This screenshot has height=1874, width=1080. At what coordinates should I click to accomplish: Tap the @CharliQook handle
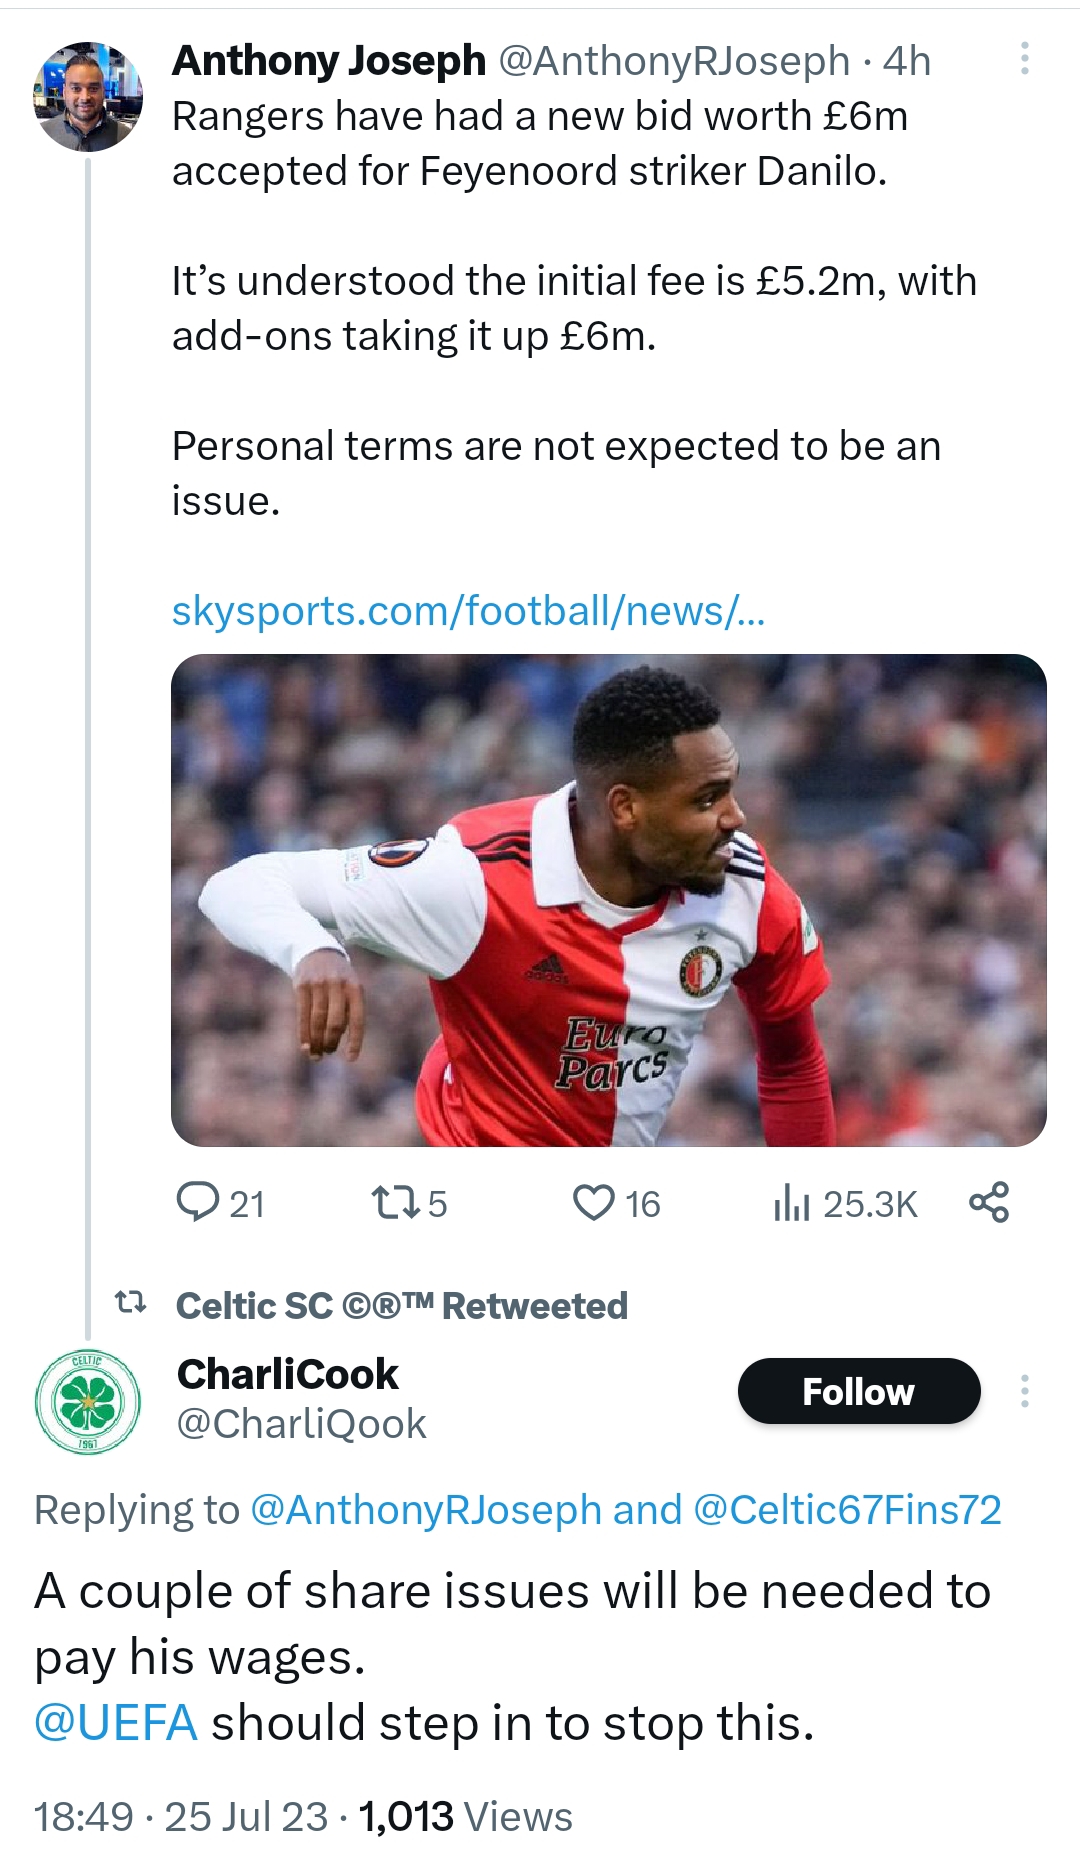(301, 1423)
